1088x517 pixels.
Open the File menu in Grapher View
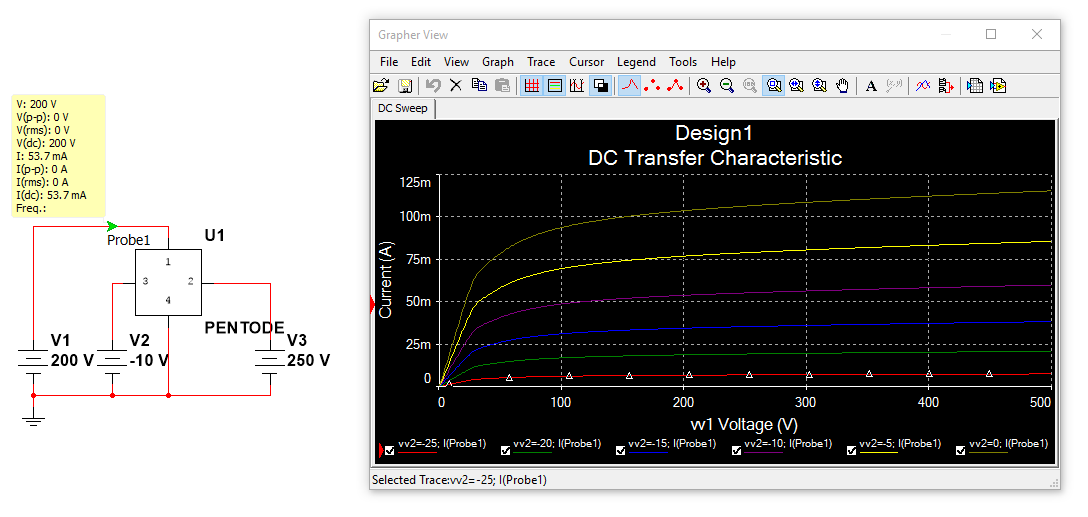389,62
